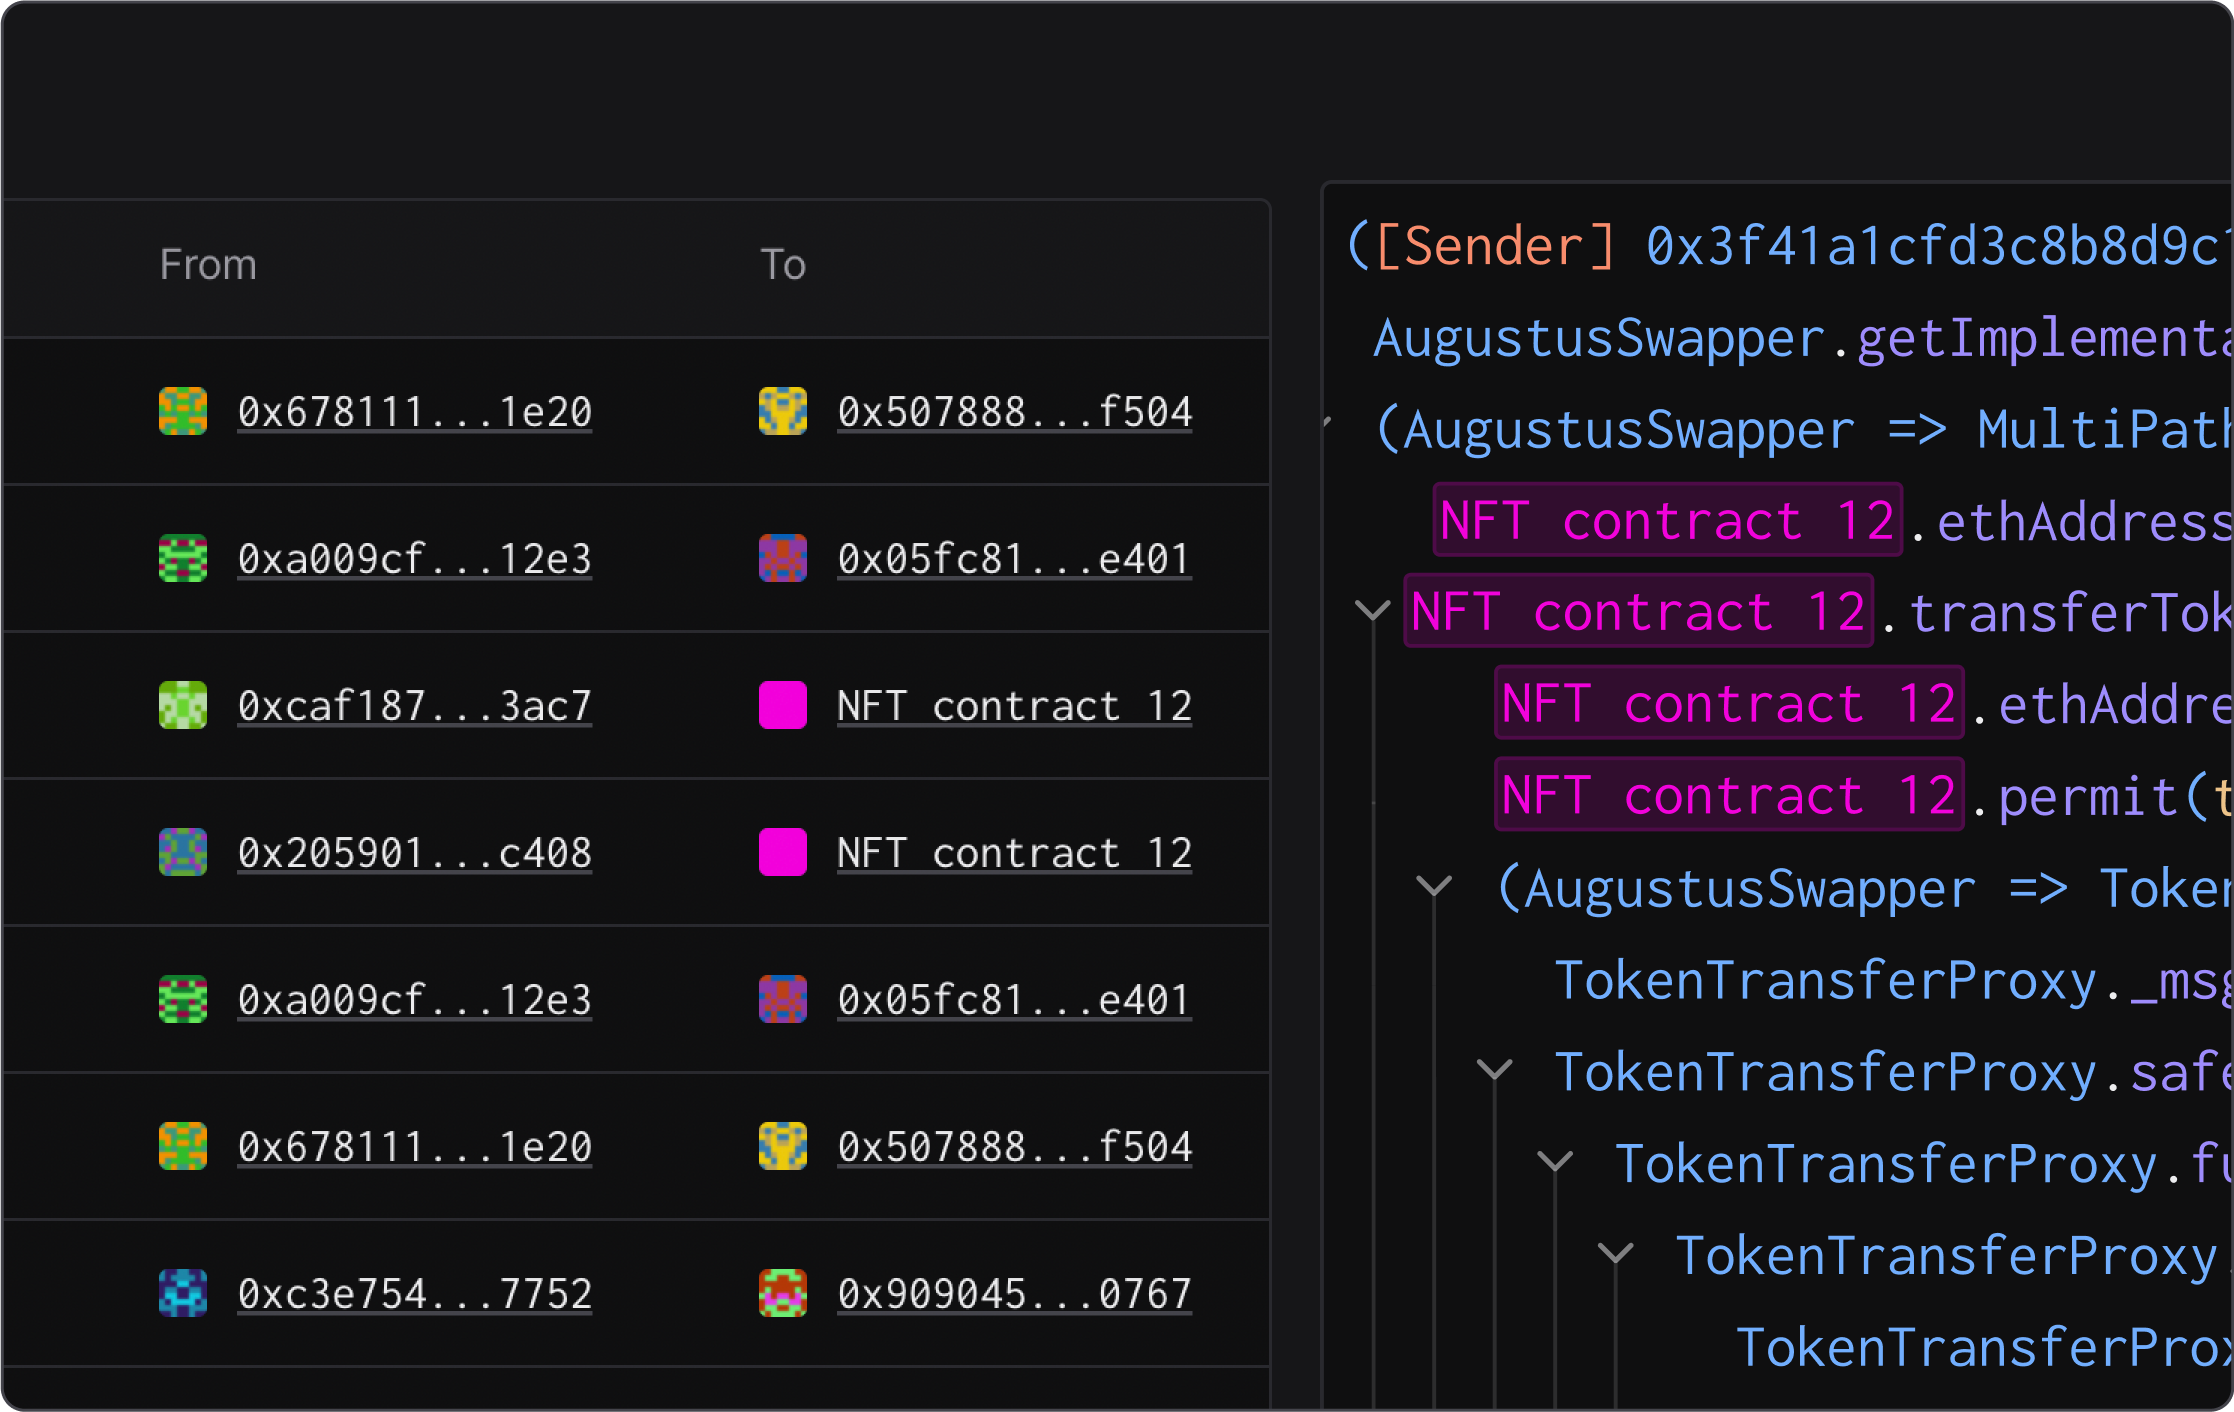
Task: Click magenta swatch beside NFT contract 12 in third row
Action: click(x=783, y=705)
